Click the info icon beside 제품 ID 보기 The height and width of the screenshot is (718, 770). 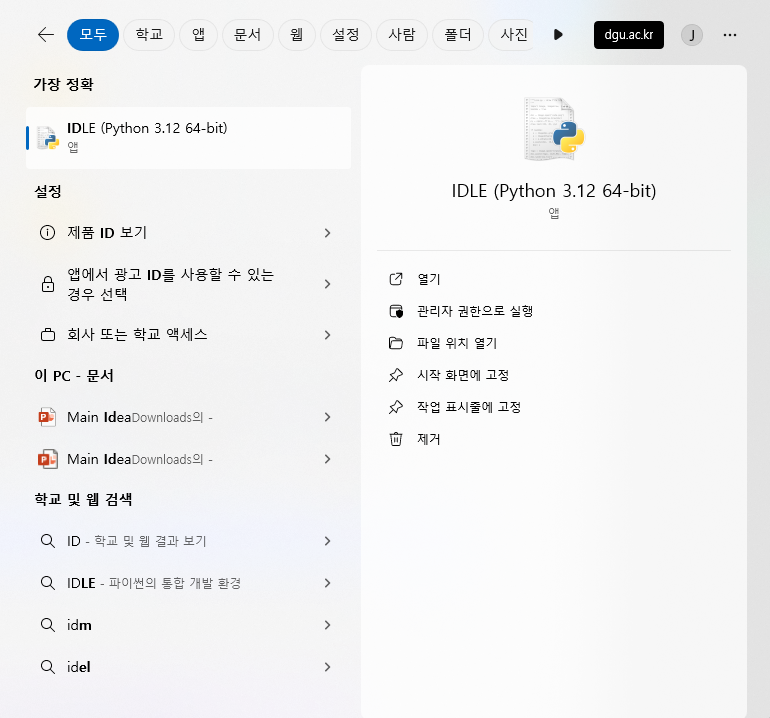click(48, 233)
